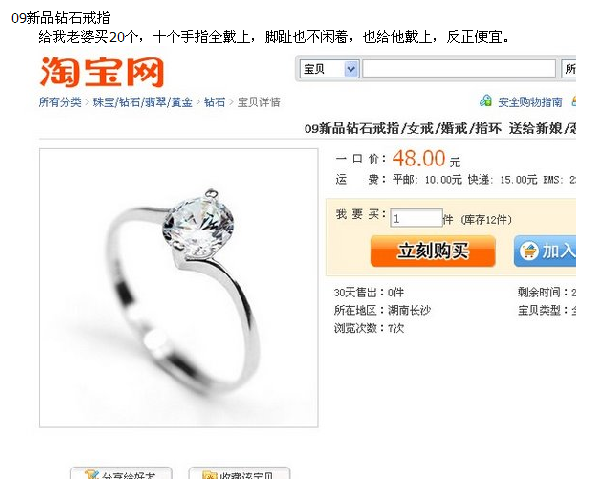
Task: Click the 收藏该宝贝 favorite folder icon
Action: [210, 475]
